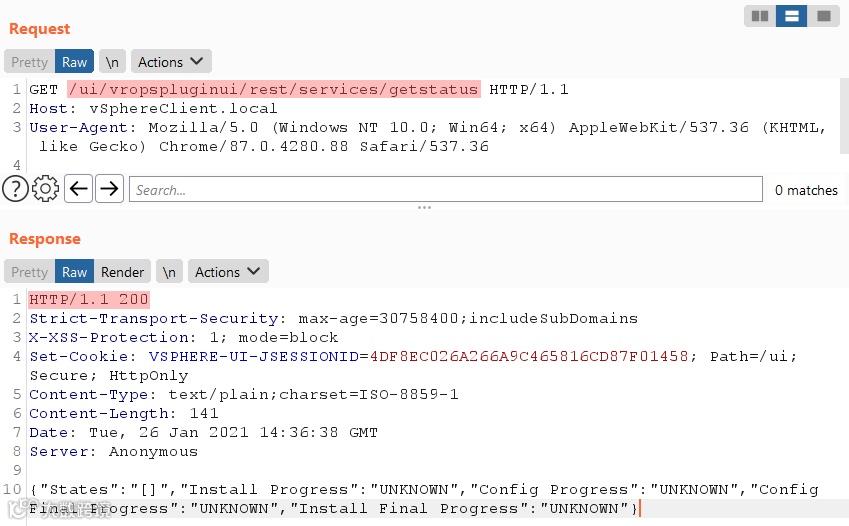Open search settings gear icon

[x=45, y=189]
